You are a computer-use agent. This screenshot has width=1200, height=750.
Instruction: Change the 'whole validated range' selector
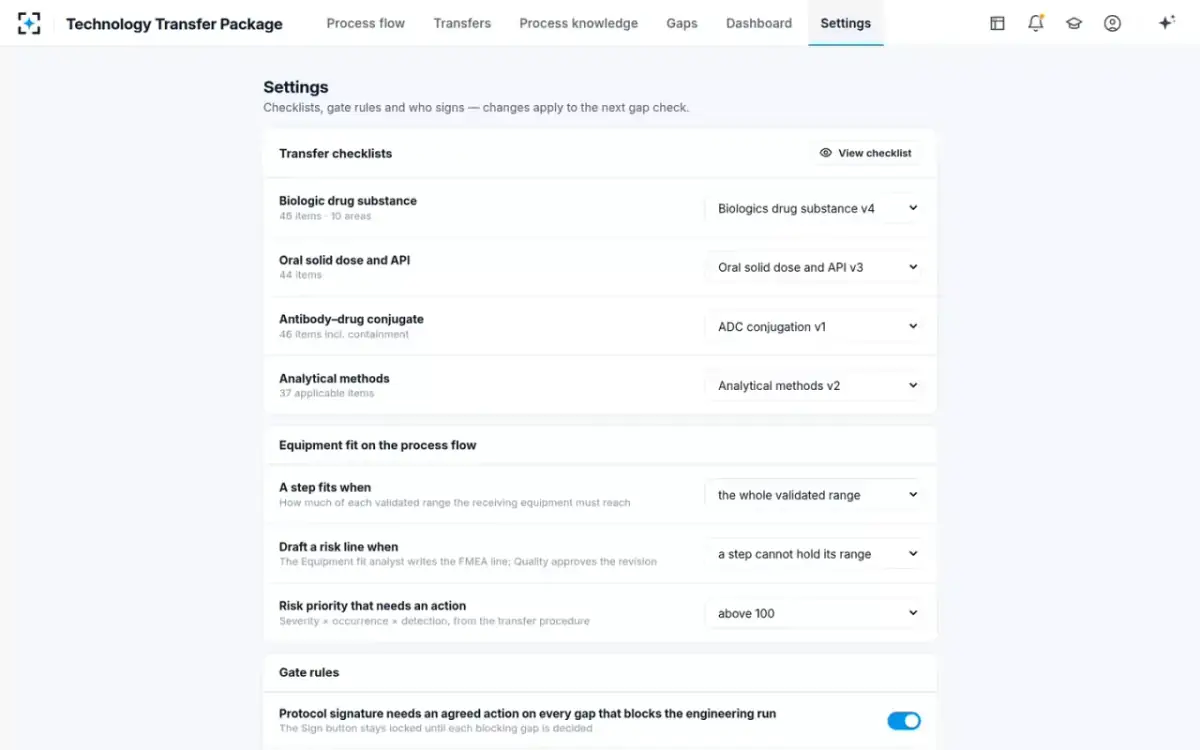pyautogui.click(x=814, y=494)
